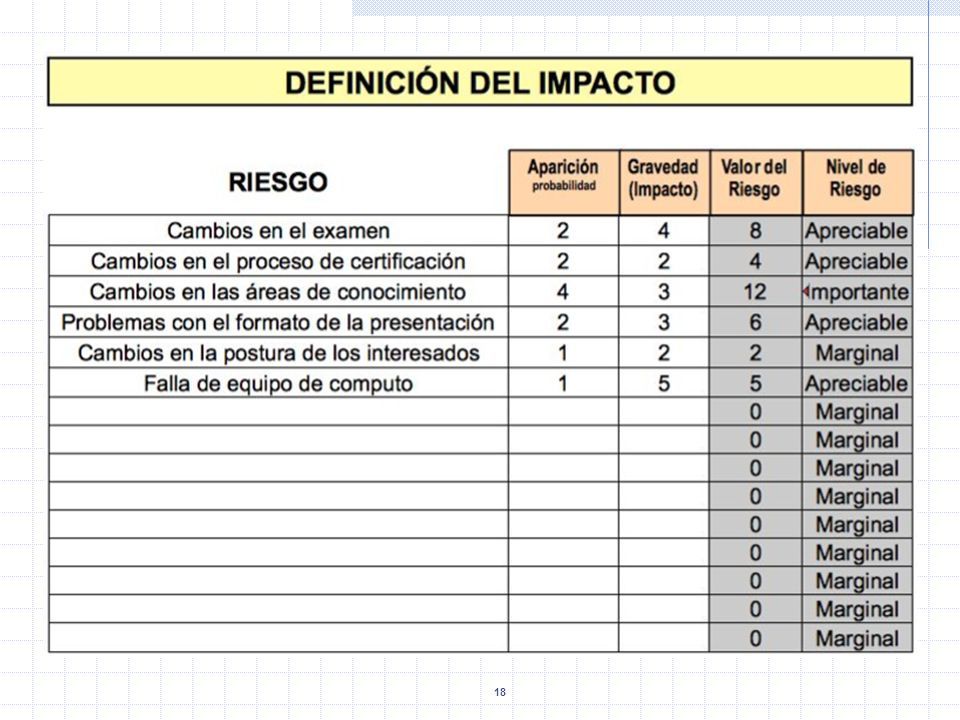The height and width of the screenshot is (720, 960).
Task: Select "Cambios en el proceso de certificación" cell
Action: [279, 261]
